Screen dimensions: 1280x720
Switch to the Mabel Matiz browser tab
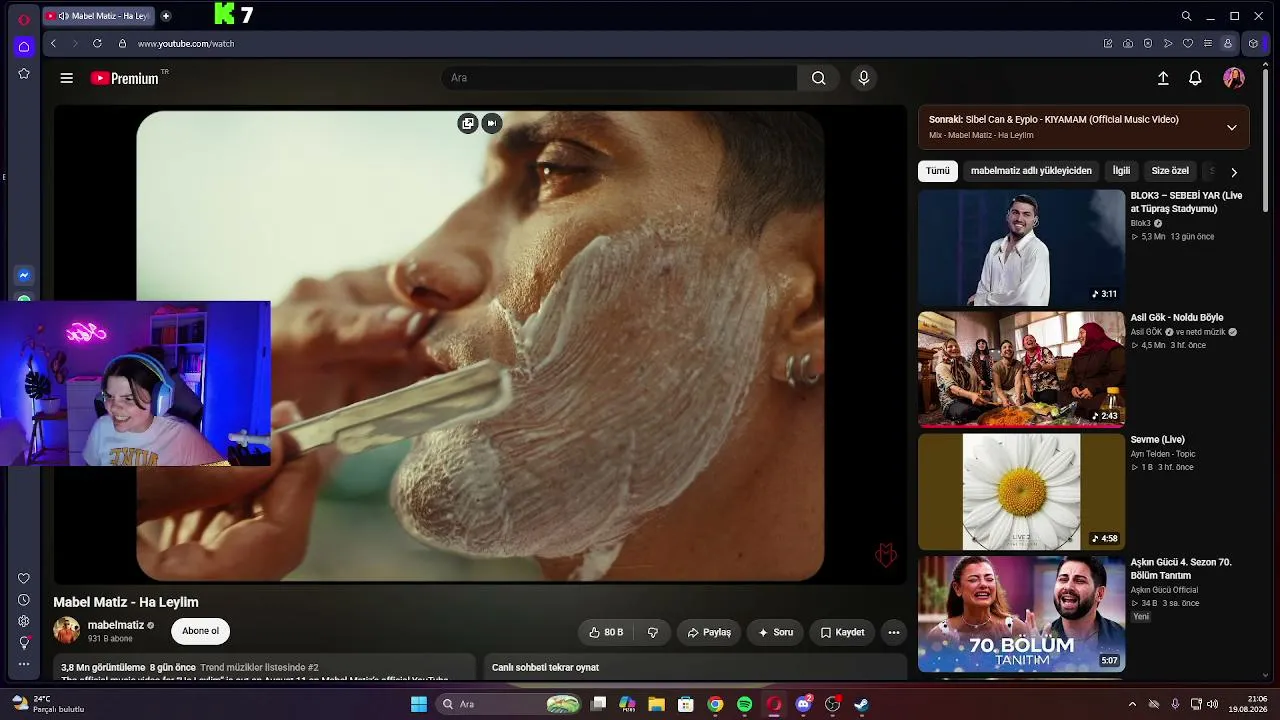coord(99,16)
